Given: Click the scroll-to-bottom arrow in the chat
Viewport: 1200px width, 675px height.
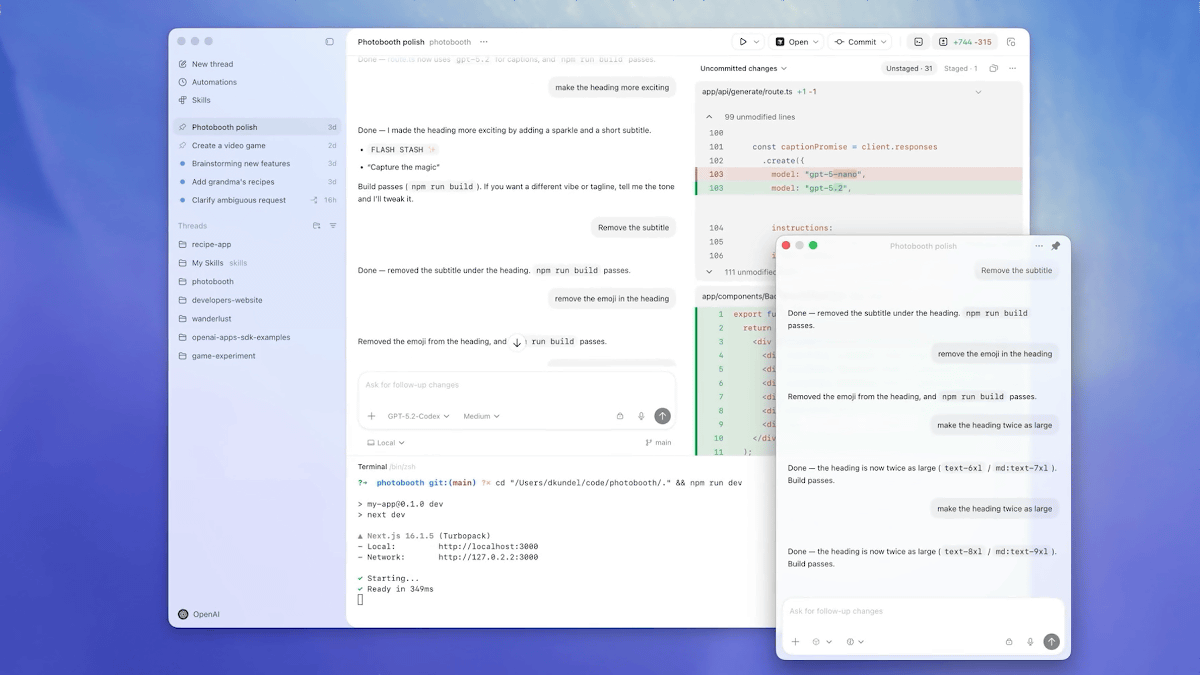Looking at the screenshot, I should (517, 342).
